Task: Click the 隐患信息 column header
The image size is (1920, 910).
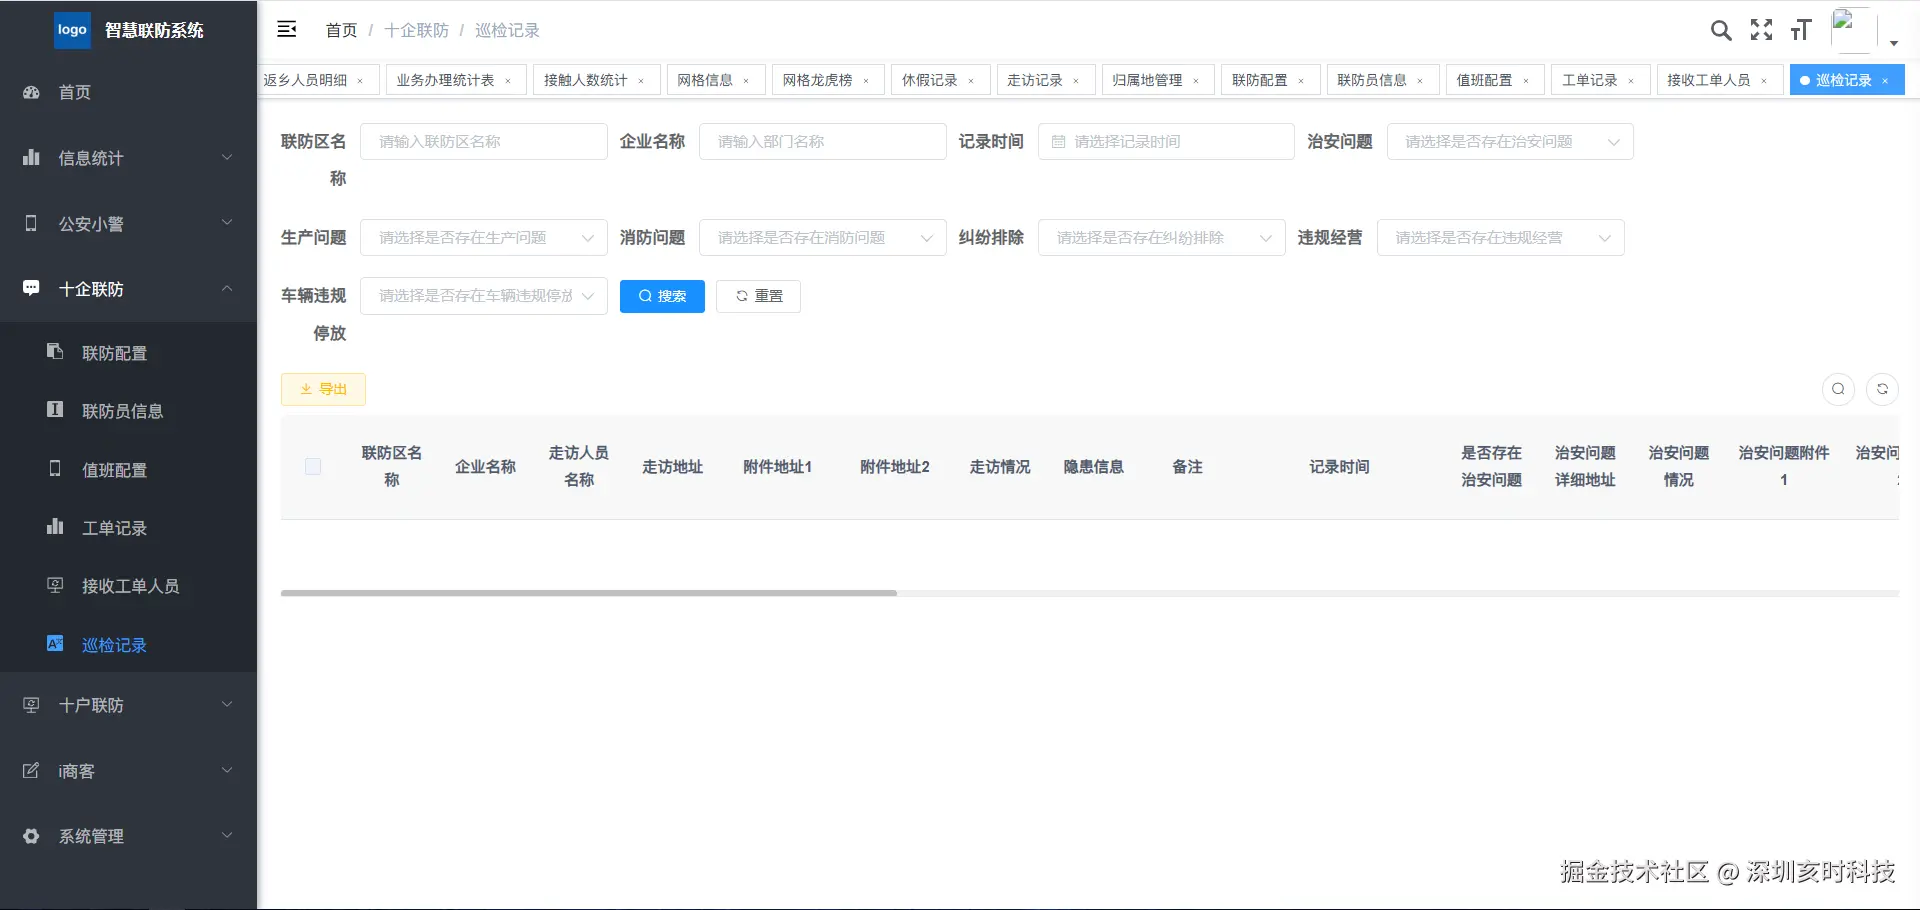Action: pos(1093,467)
